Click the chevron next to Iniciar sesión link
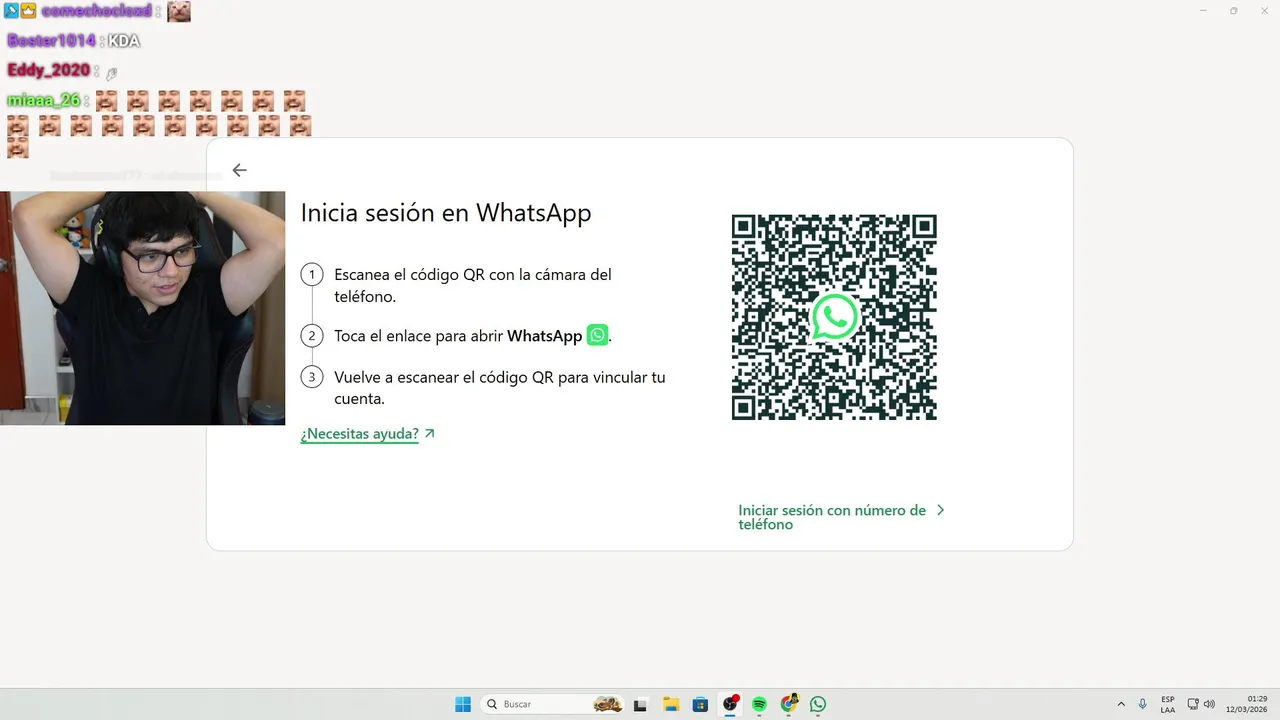This screenshot has height=720, width=1280. point(940,510)
